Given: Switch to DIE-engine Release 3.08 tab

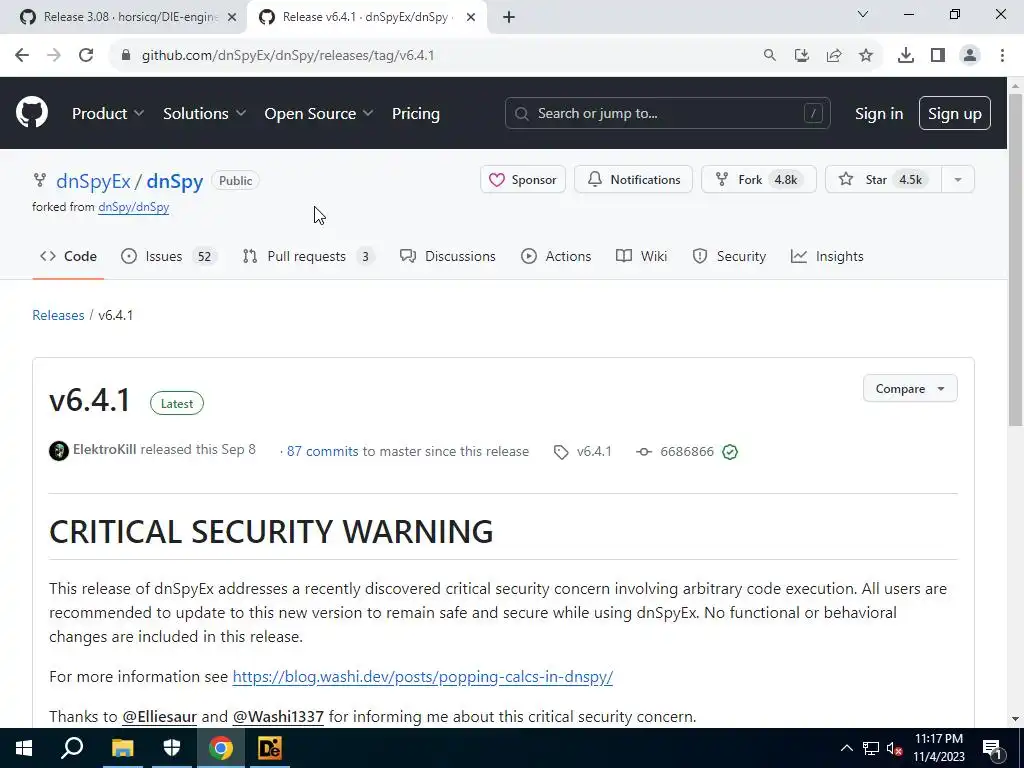Looking at the screenshot, I should [122, 17].
